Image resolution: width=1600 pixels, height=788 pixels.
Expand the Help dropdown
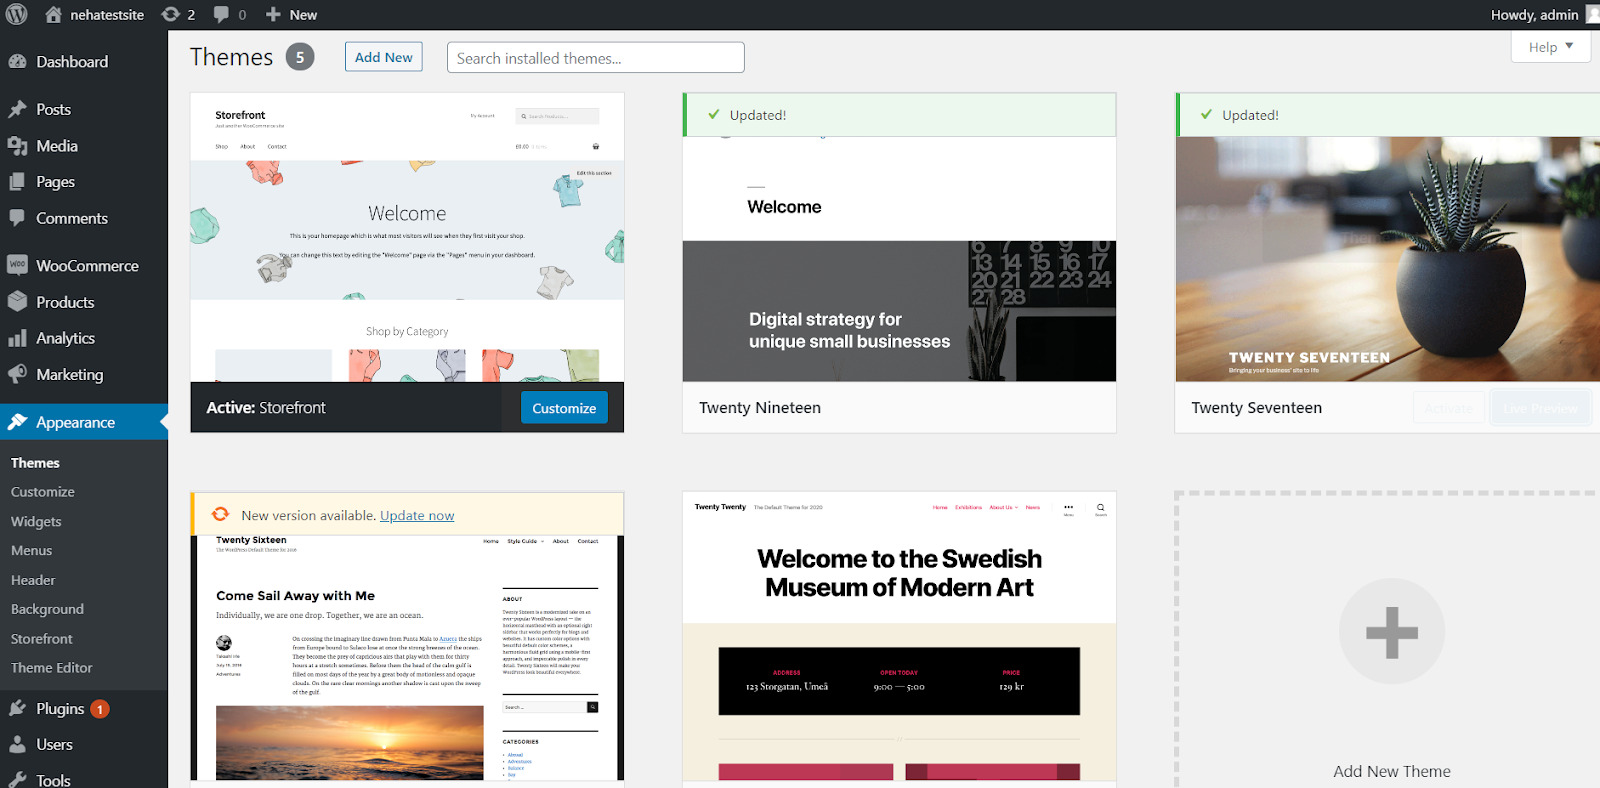pyautogui.click(x=1551, y=47)
